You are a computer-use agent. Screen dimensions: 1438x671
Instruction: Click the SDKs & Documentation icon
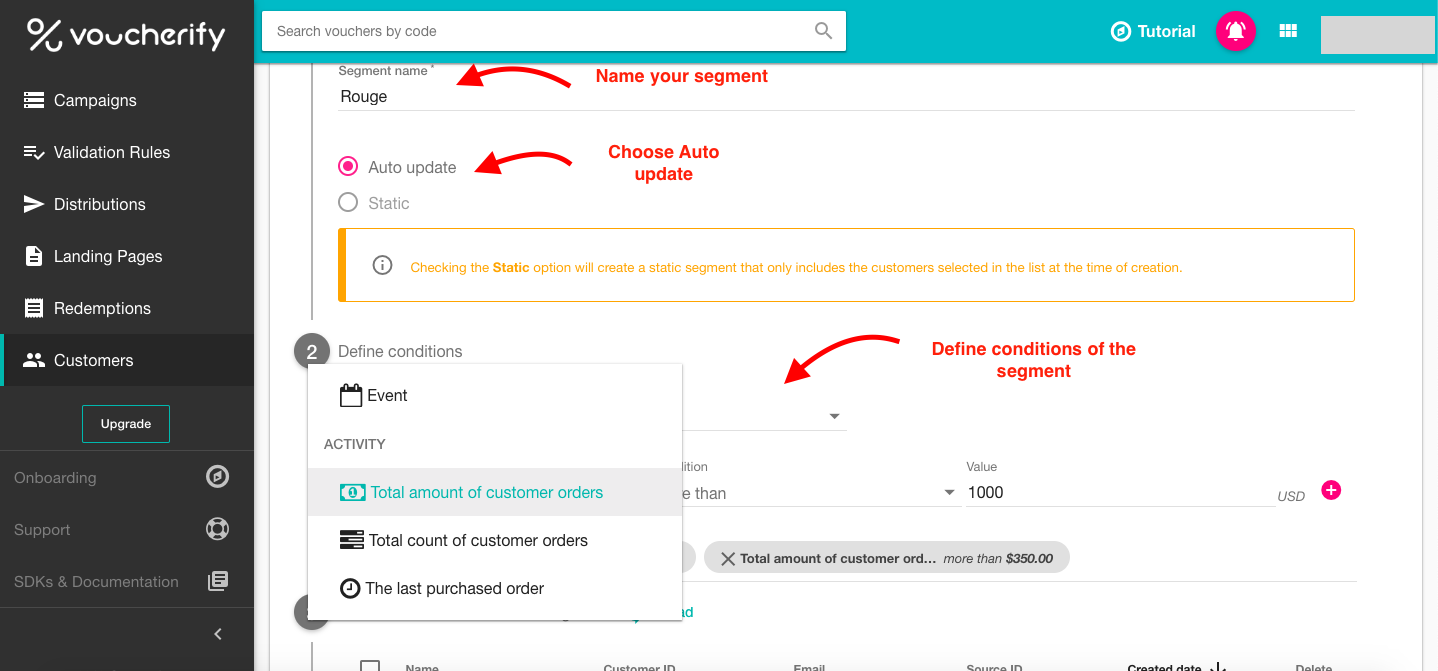point(217,581)
